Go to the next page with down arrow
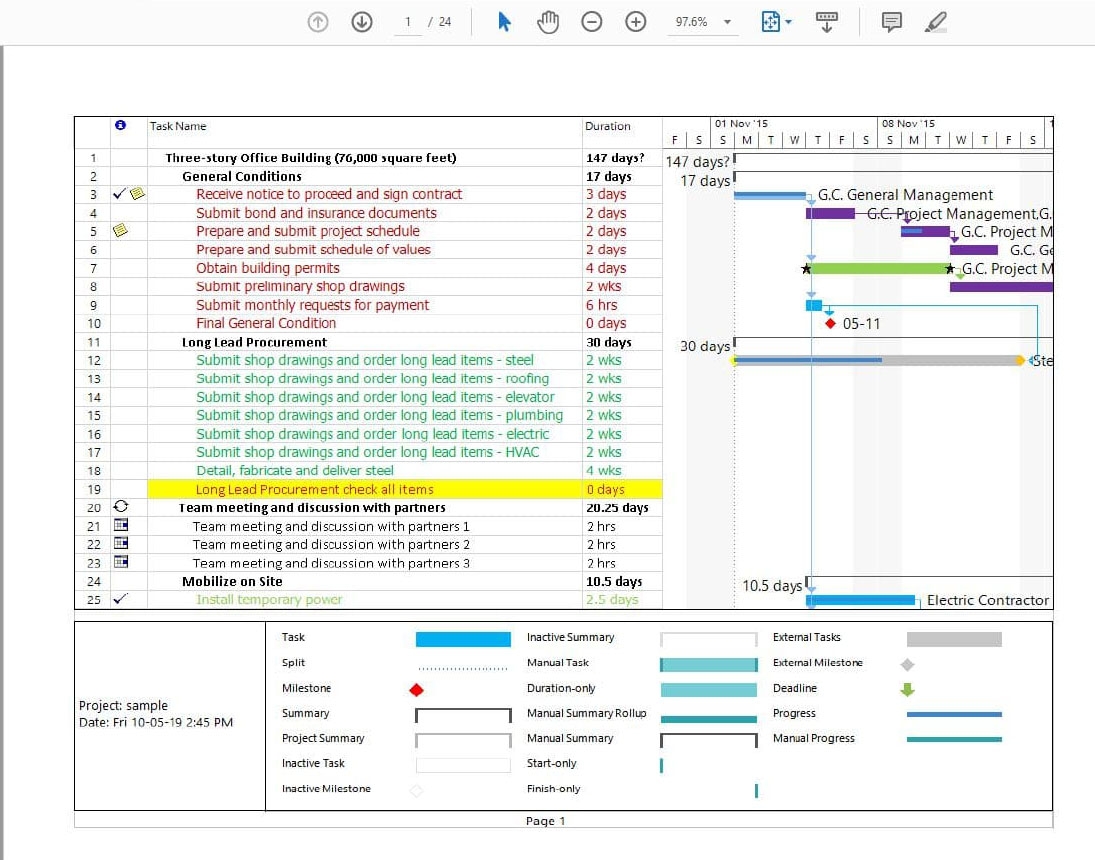Viewport: 1095px width, 860px height. point(361,21)
